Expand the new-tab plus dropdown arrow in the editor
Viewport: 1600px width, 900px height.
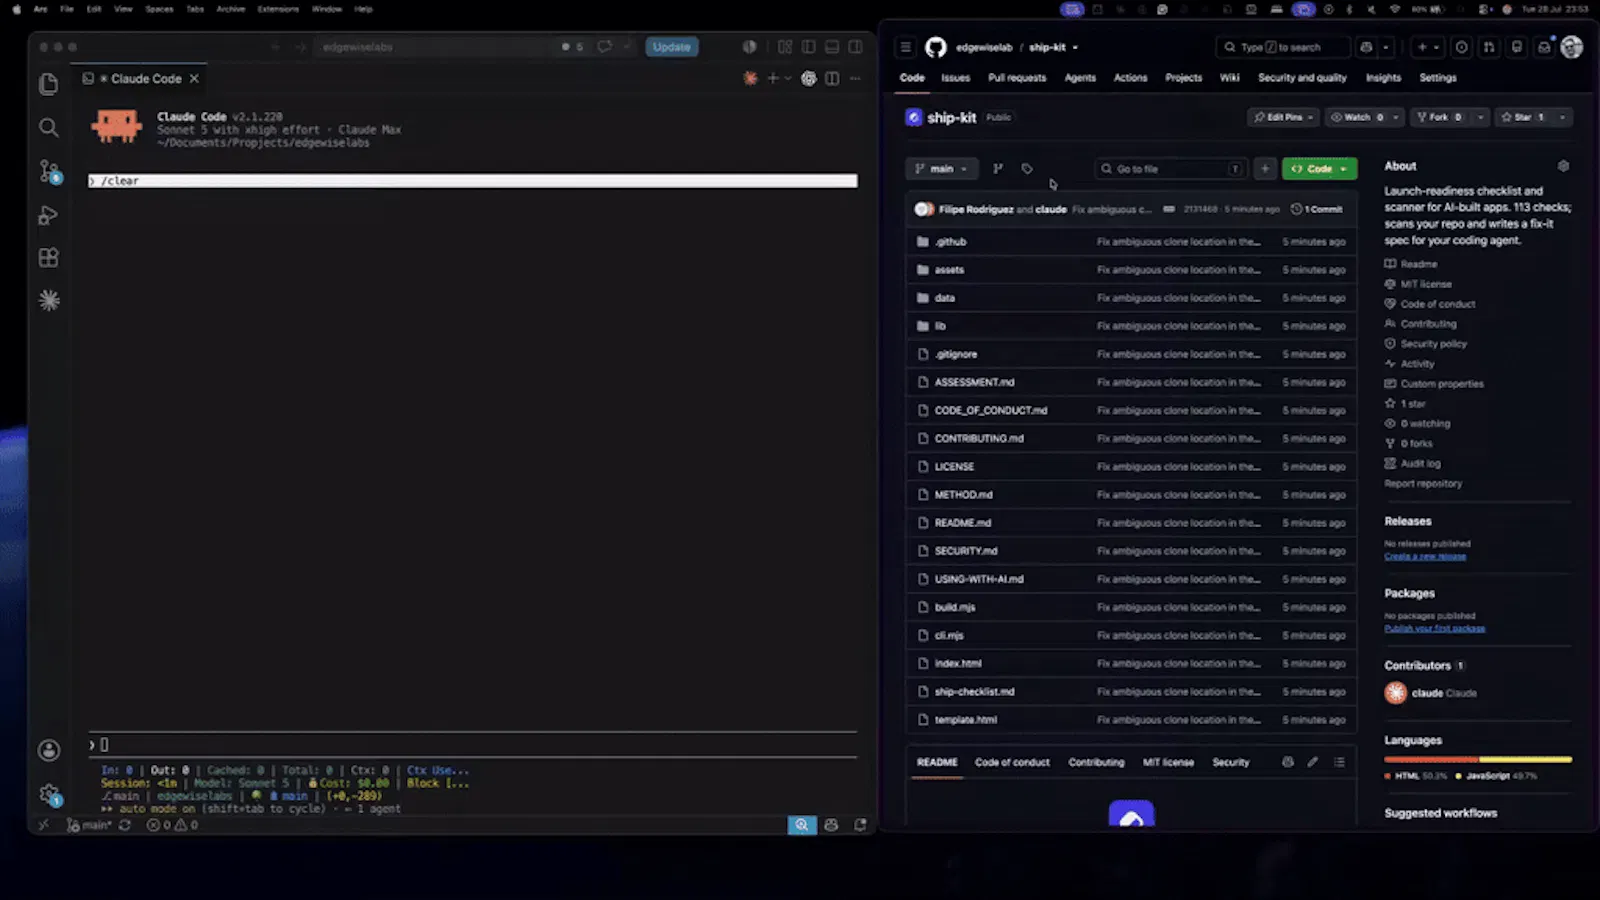(x=788, y=78)
